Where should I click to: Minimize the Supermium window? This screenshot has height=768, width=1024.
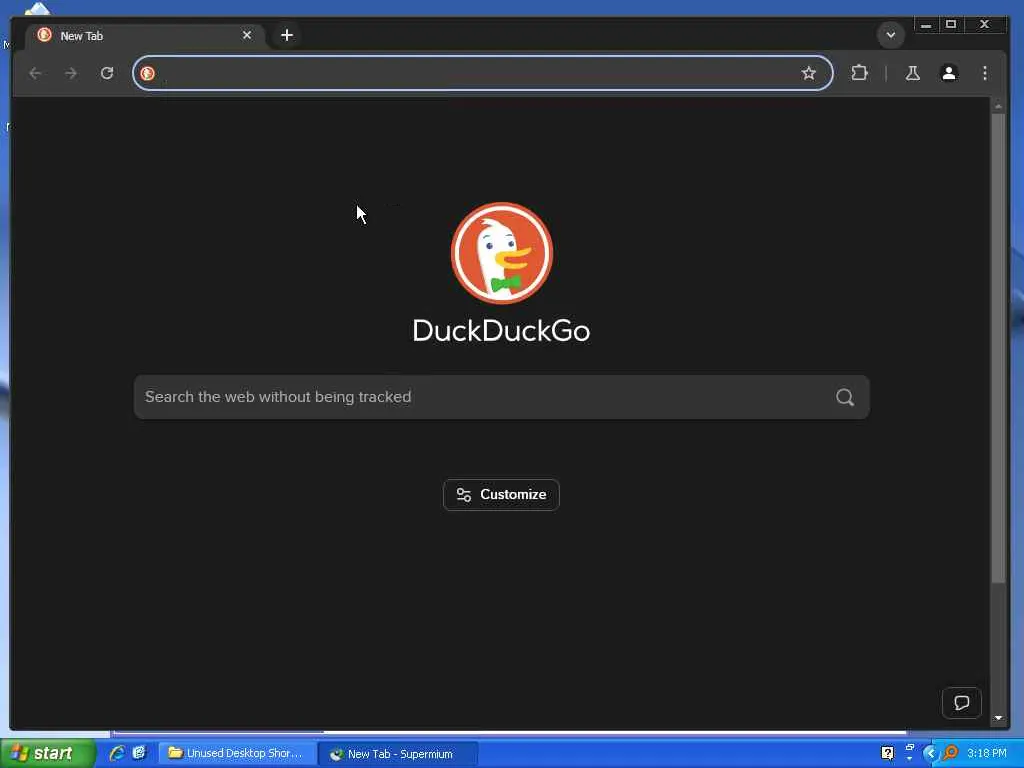[925, 25]
